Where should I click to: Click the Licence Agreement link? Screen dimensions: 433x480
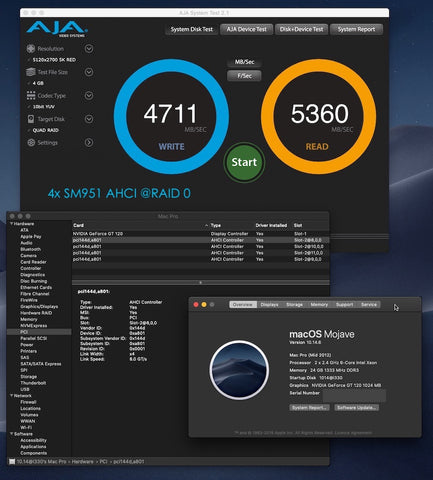pyautogui.click(x=353, y=433)
